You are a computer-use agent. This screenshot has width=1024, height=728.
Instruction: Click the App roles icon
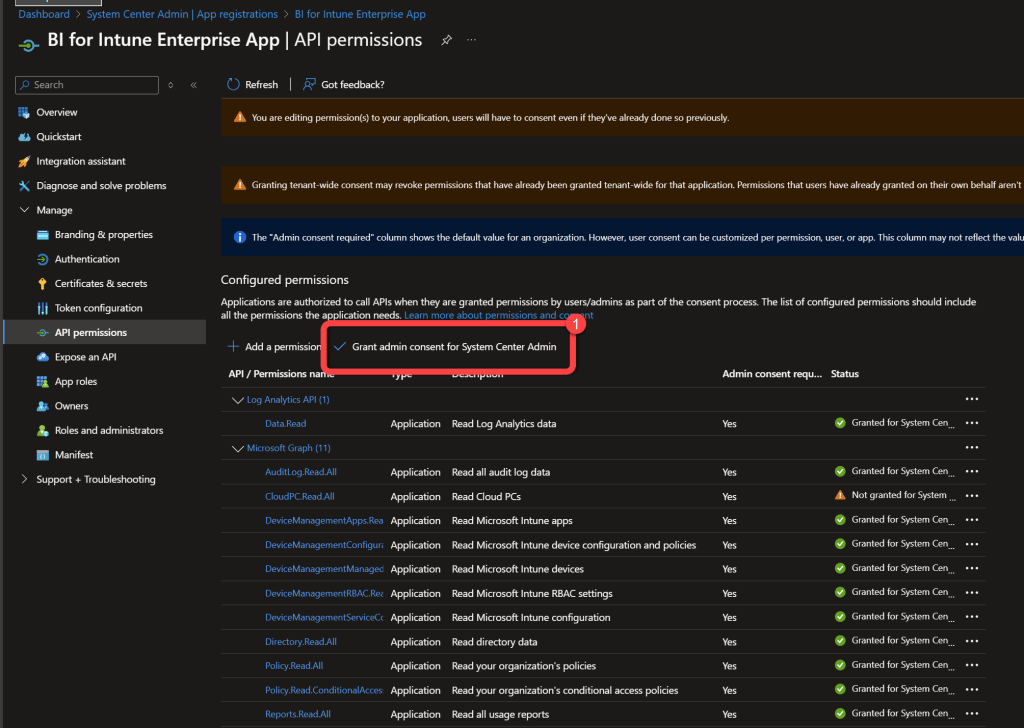coord(42,381)
